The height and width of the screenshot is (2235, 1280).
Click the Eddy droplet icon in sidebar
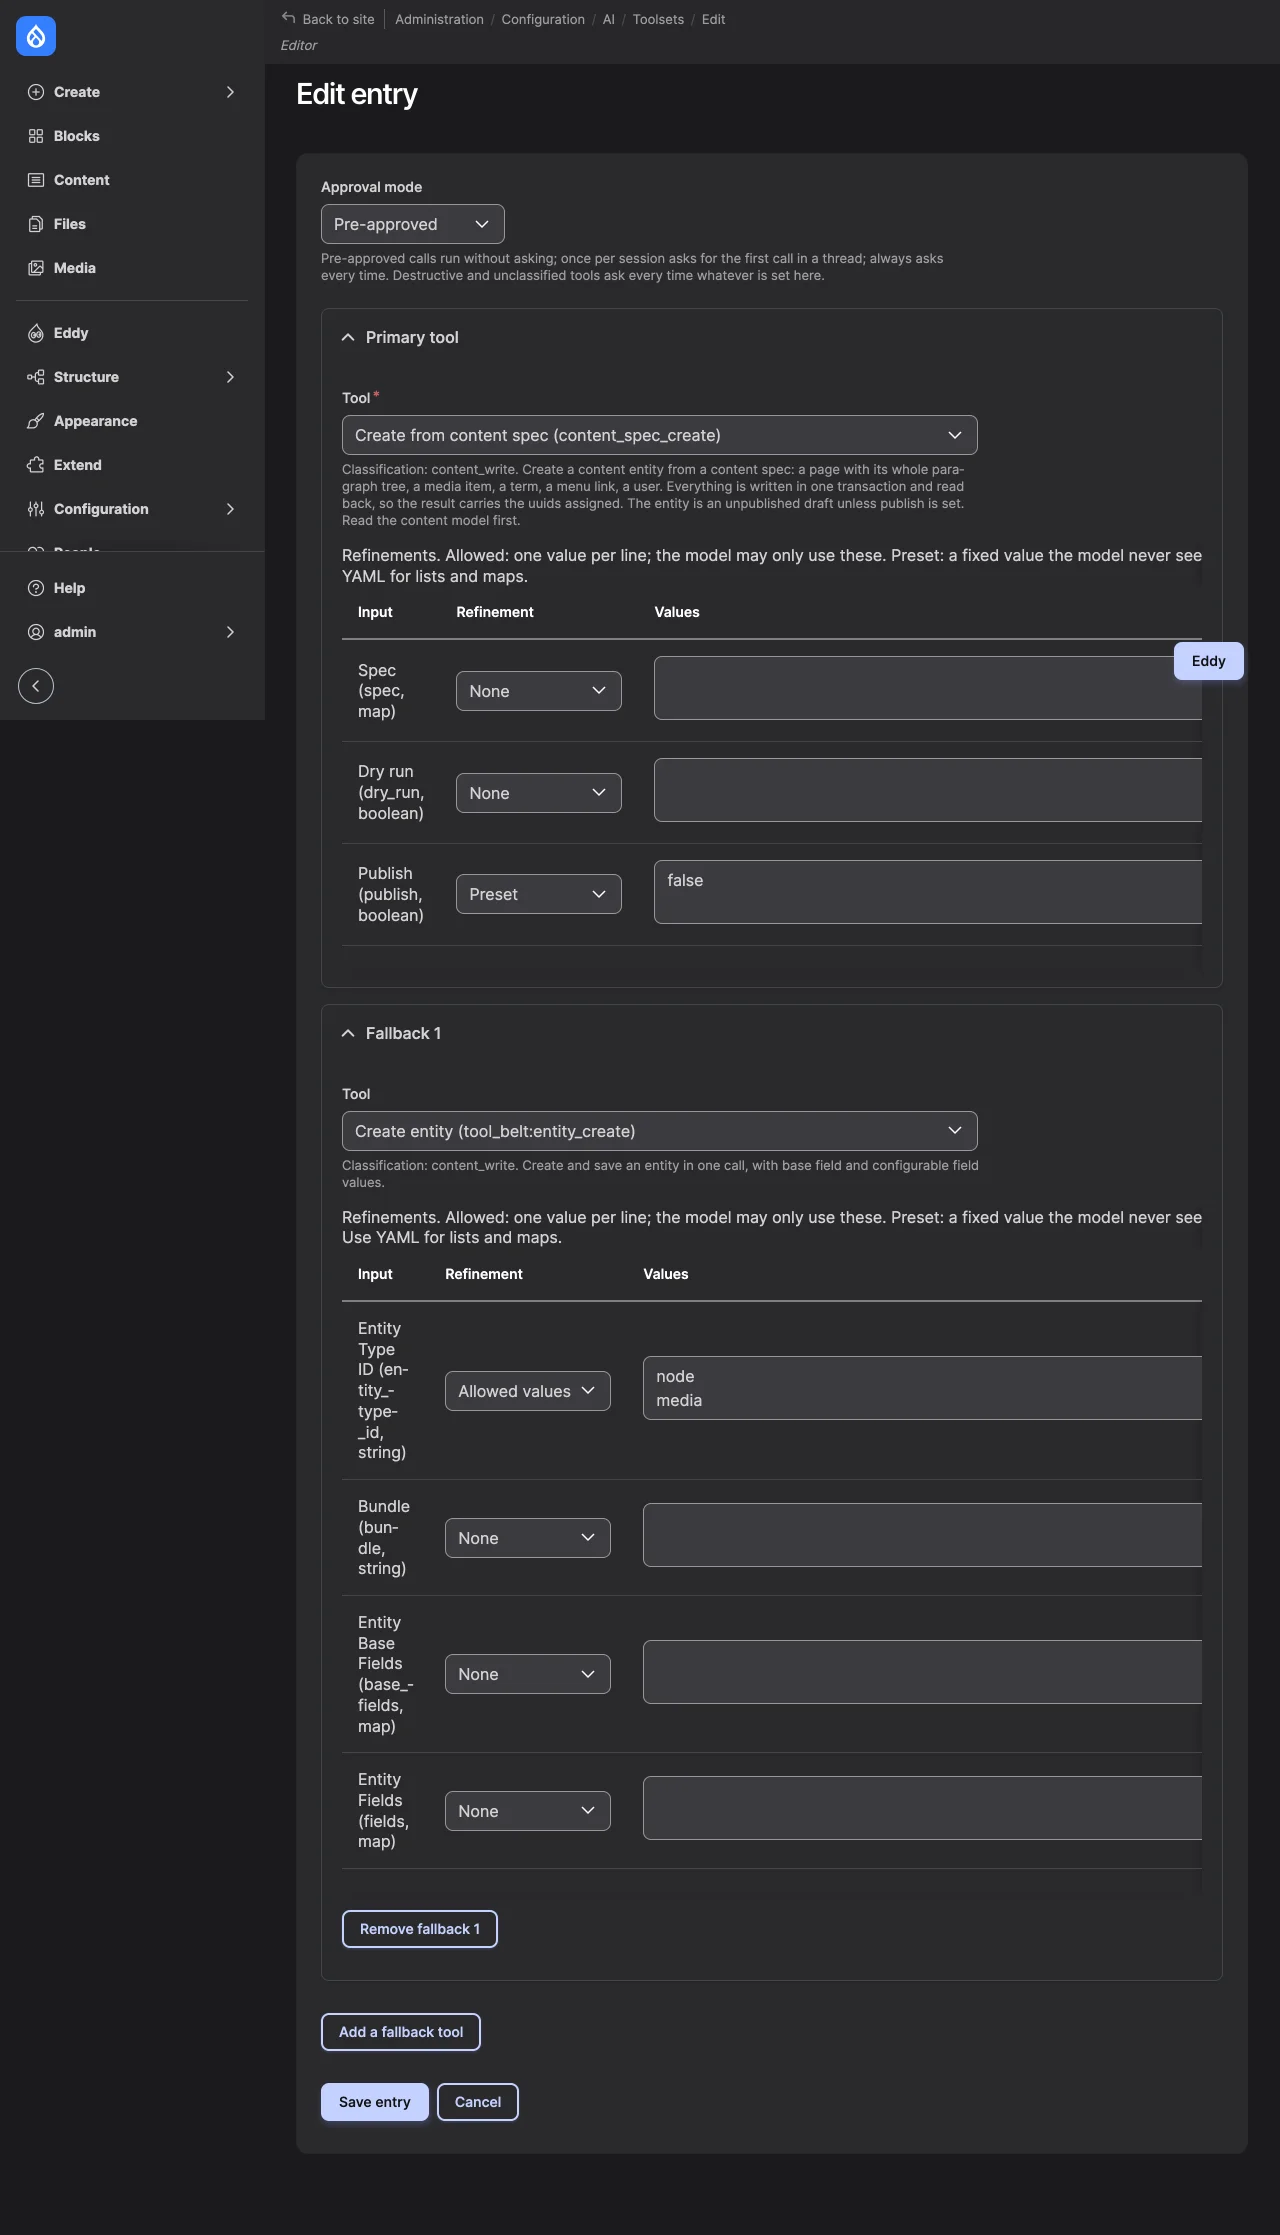pos(36,333)
